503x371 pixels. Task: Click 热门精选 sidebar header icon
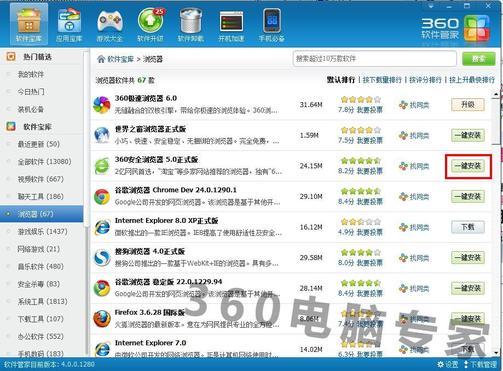[11, 57]
